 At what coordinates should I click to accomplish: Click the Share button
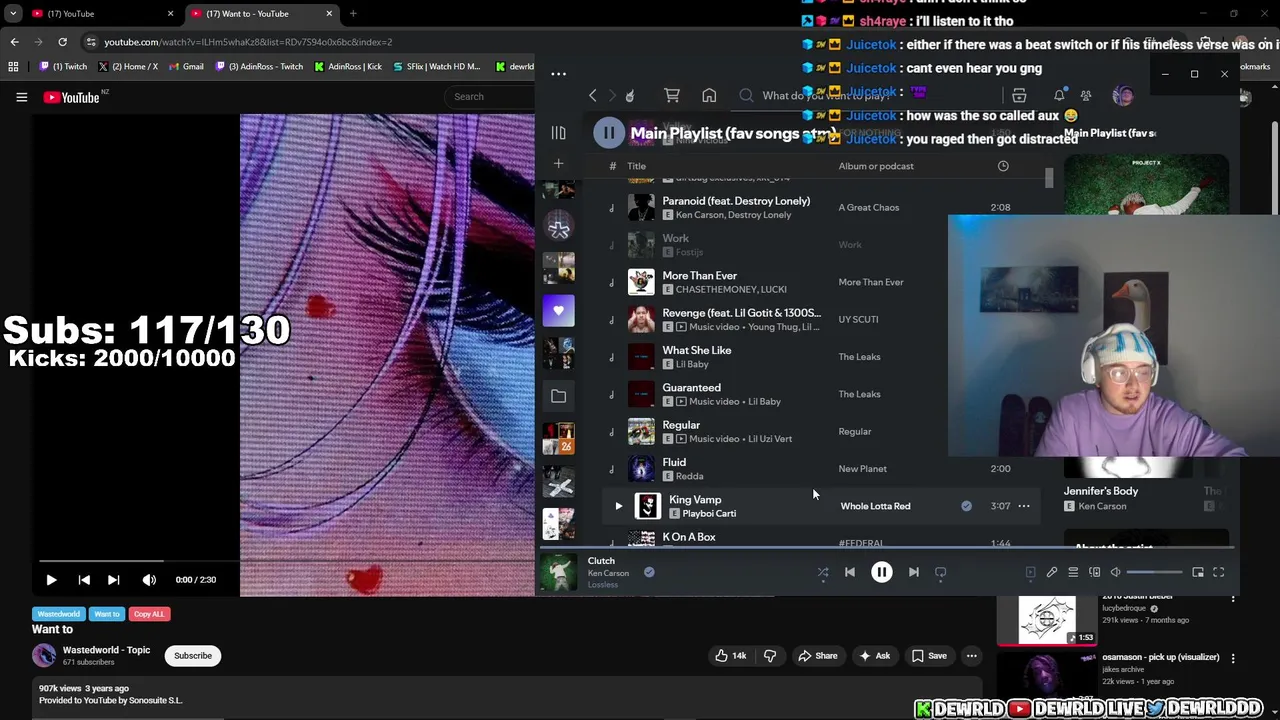(x=817, y=656)
